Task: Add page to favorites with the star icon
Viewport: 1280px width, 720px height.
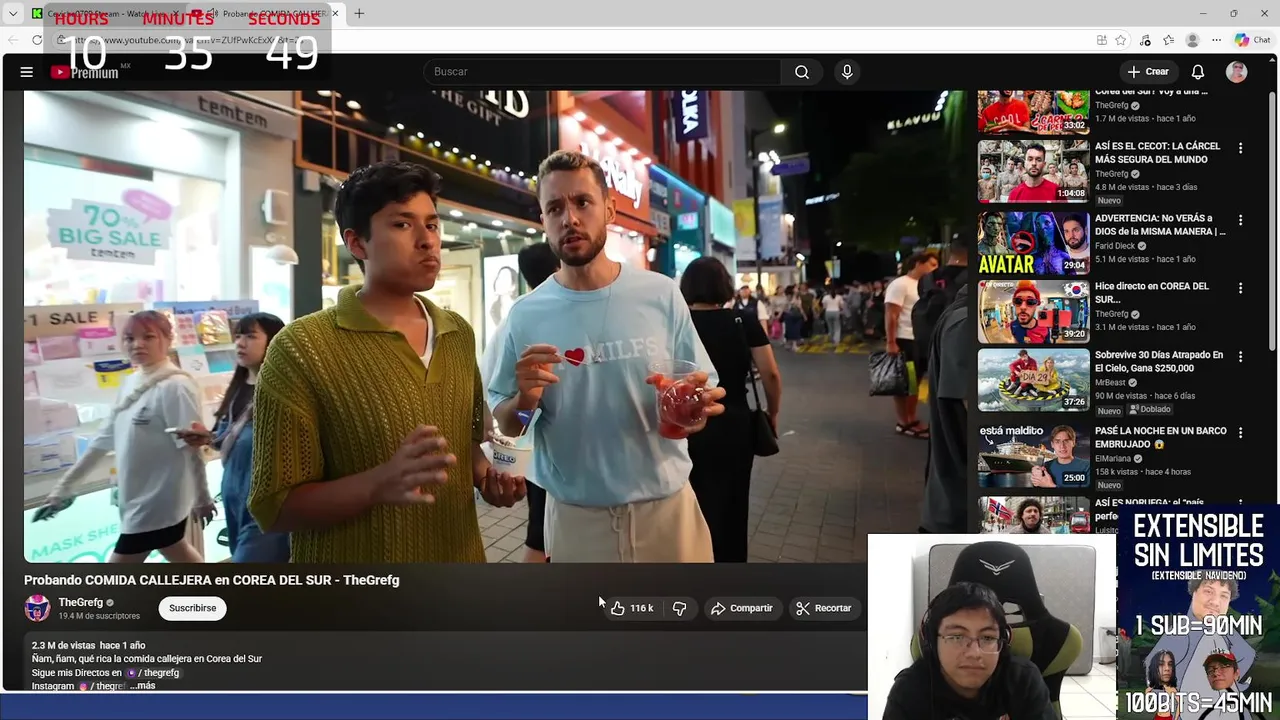Action: click(1121, 40)
